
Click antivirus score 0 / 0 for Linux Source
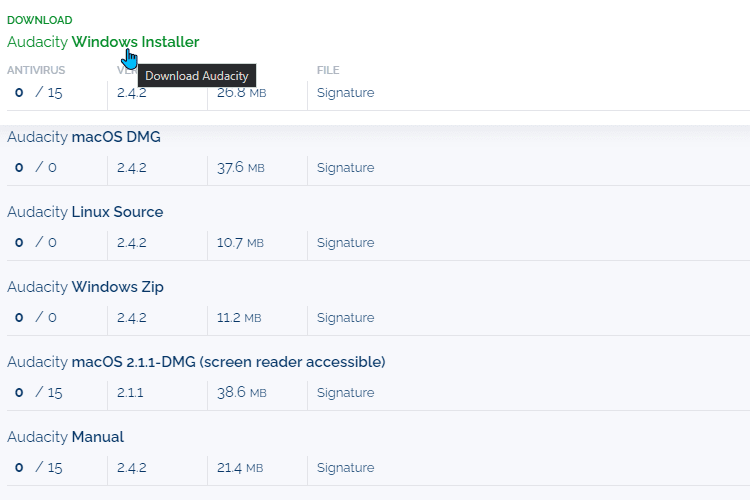pyautogui.click(x=36, y=243)
